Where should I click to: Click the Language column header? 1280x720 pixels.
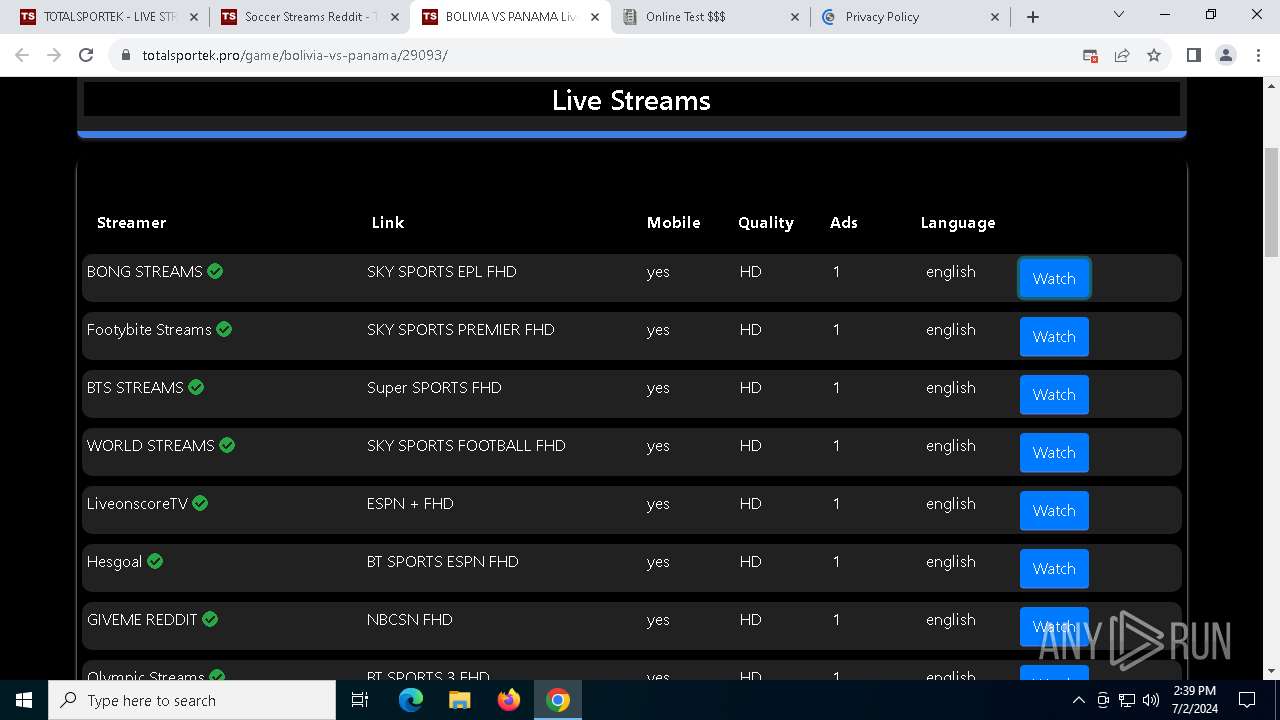tap(958, 222)
